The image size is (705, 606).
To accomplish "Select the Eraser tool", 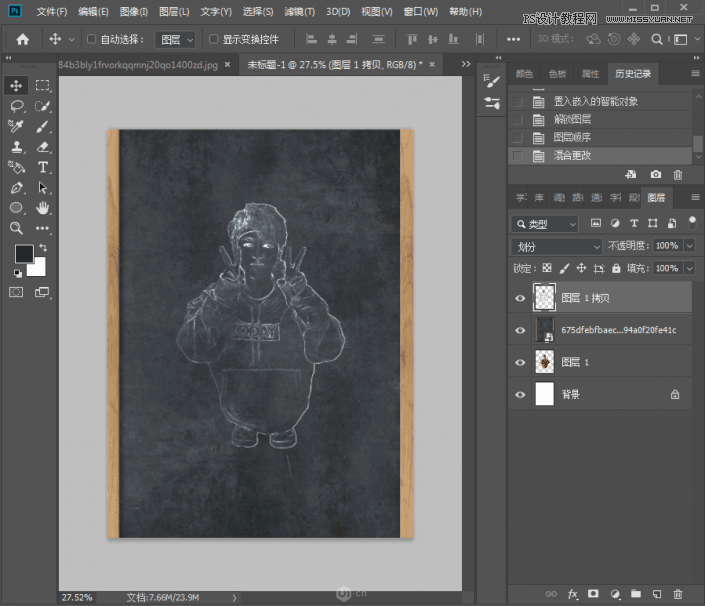I will click(x=42, y=147).
